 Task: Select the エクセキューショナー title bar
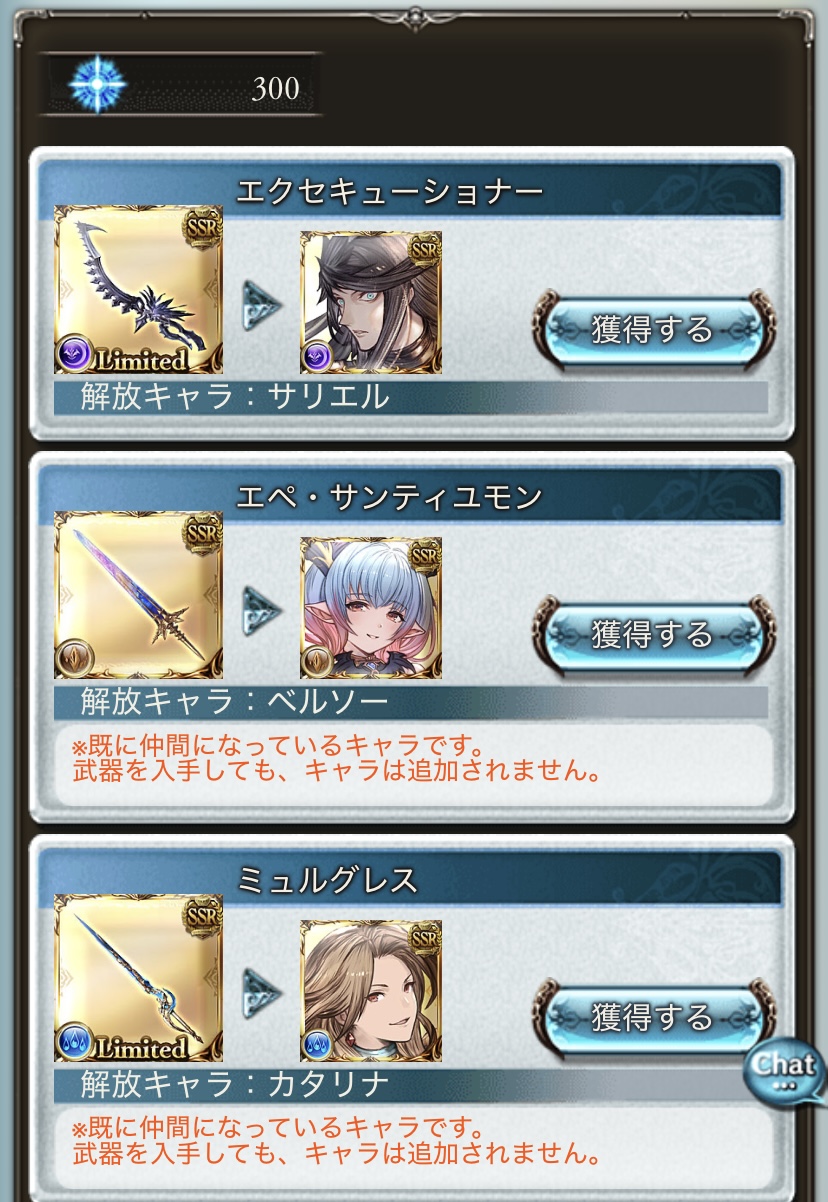pyautogui.click(x=410, y=187)
